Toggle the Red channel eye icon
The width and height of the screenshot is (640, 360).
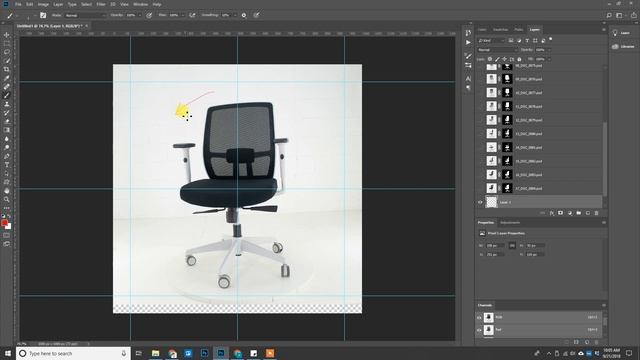click(x=479, y=330)
